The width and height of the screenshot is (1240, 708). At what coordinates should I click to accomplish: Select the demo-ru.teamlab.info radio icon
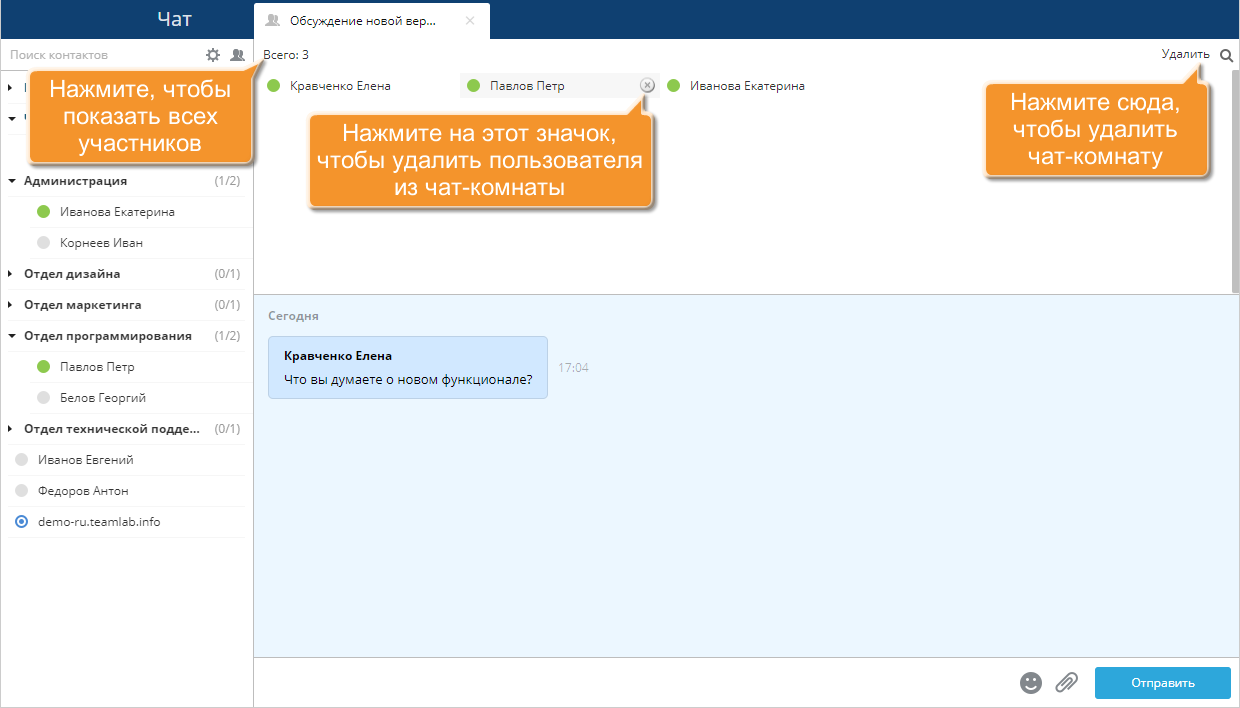tap(22, 522)
